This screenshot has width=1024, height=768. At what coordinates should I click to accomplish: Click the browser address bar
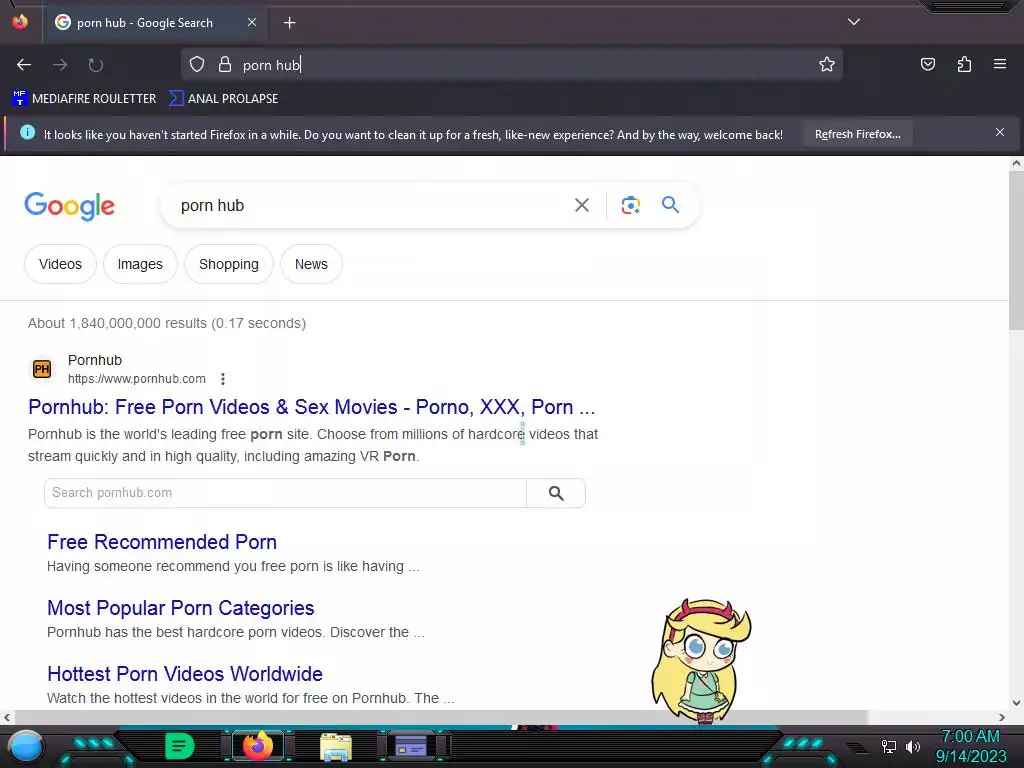pyautogui.click(x=511, y=65)
